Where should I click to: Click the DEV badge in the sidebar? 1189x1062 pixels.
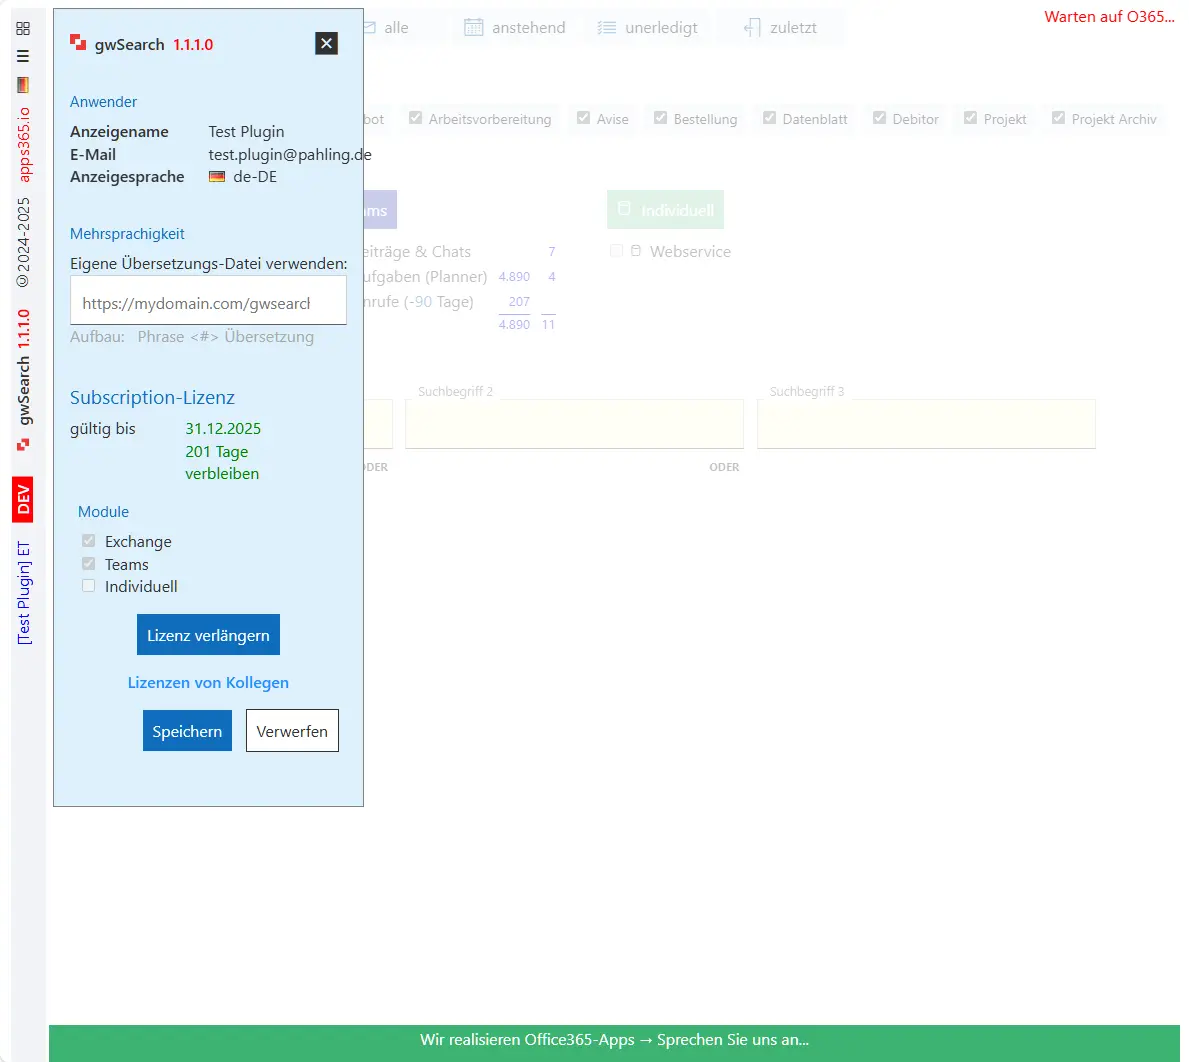(x=24, y=500)
